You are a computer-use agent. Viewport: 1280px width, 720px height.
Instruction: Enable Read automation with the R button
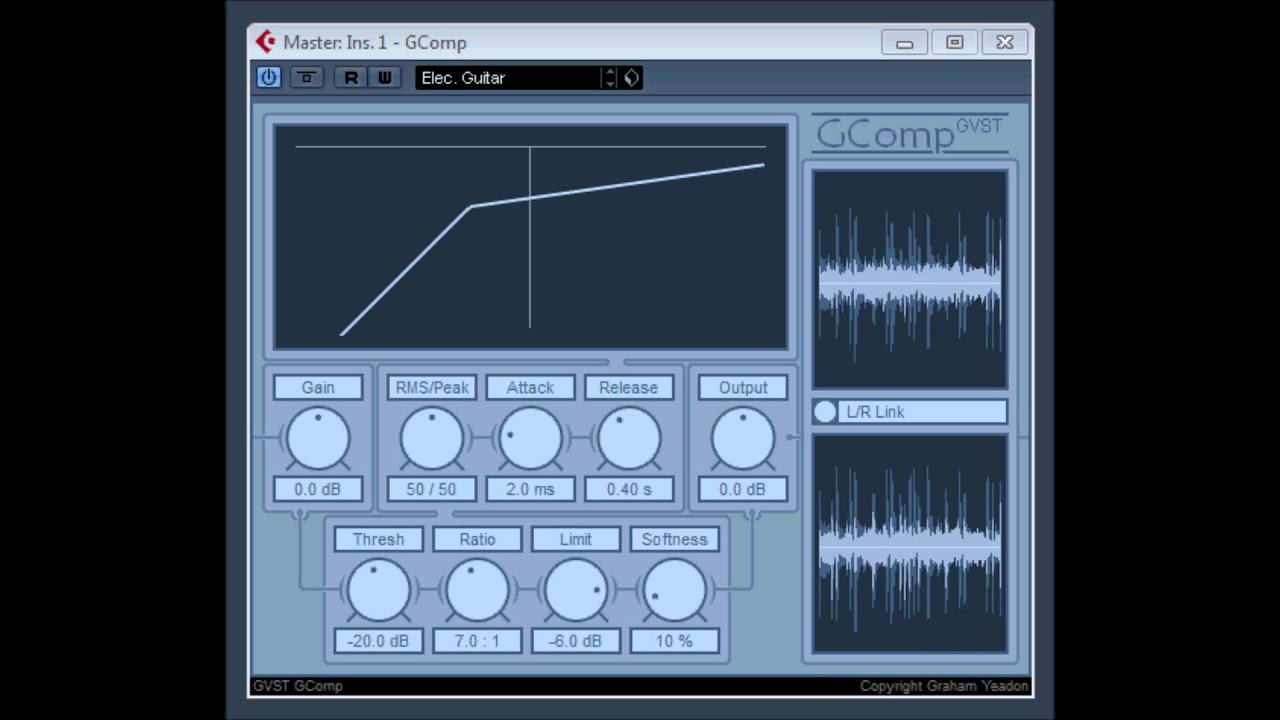point(351,77)
